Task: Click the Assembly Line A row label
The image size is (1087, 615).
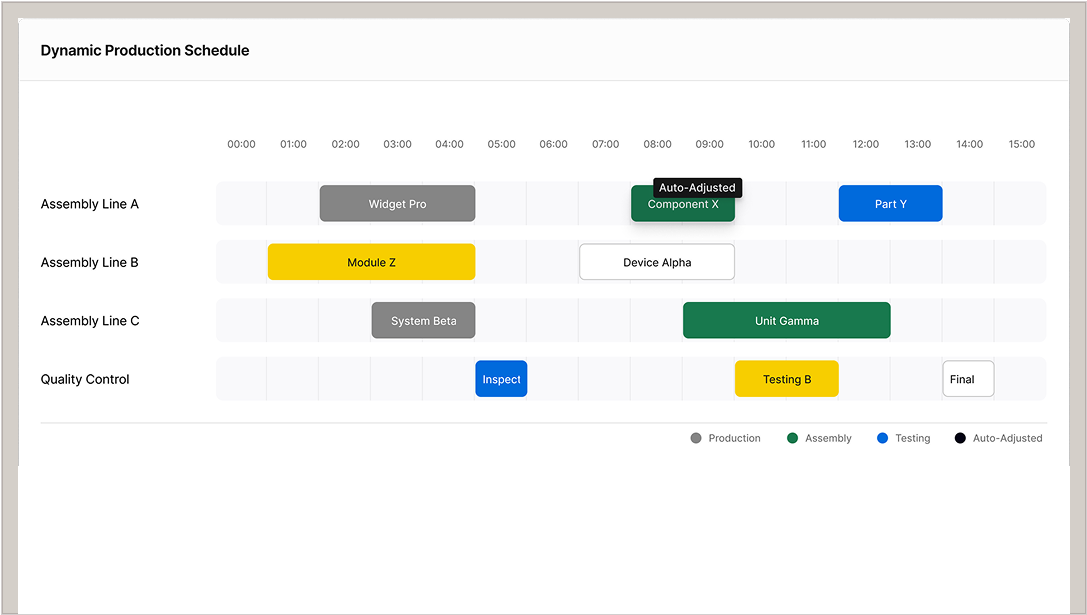Action: point(90,204)
